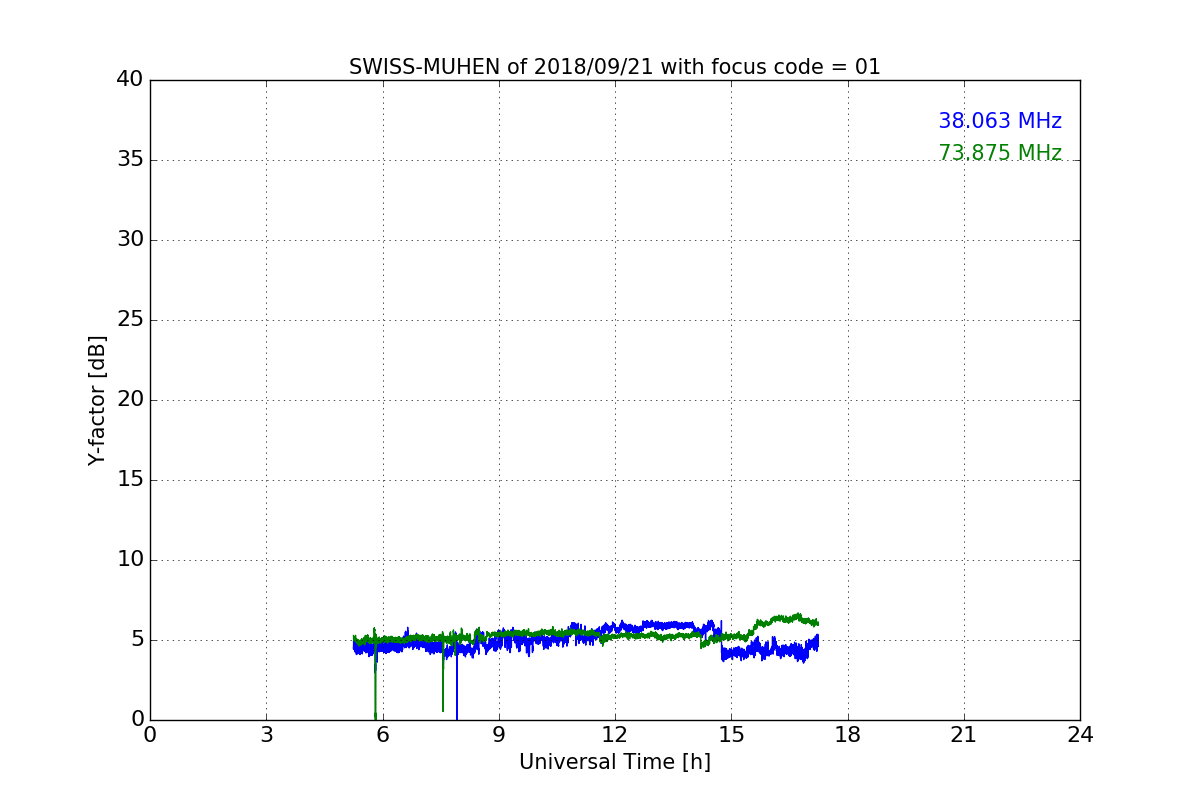Click the Universal Time [h] axis label

pos(615,762)
